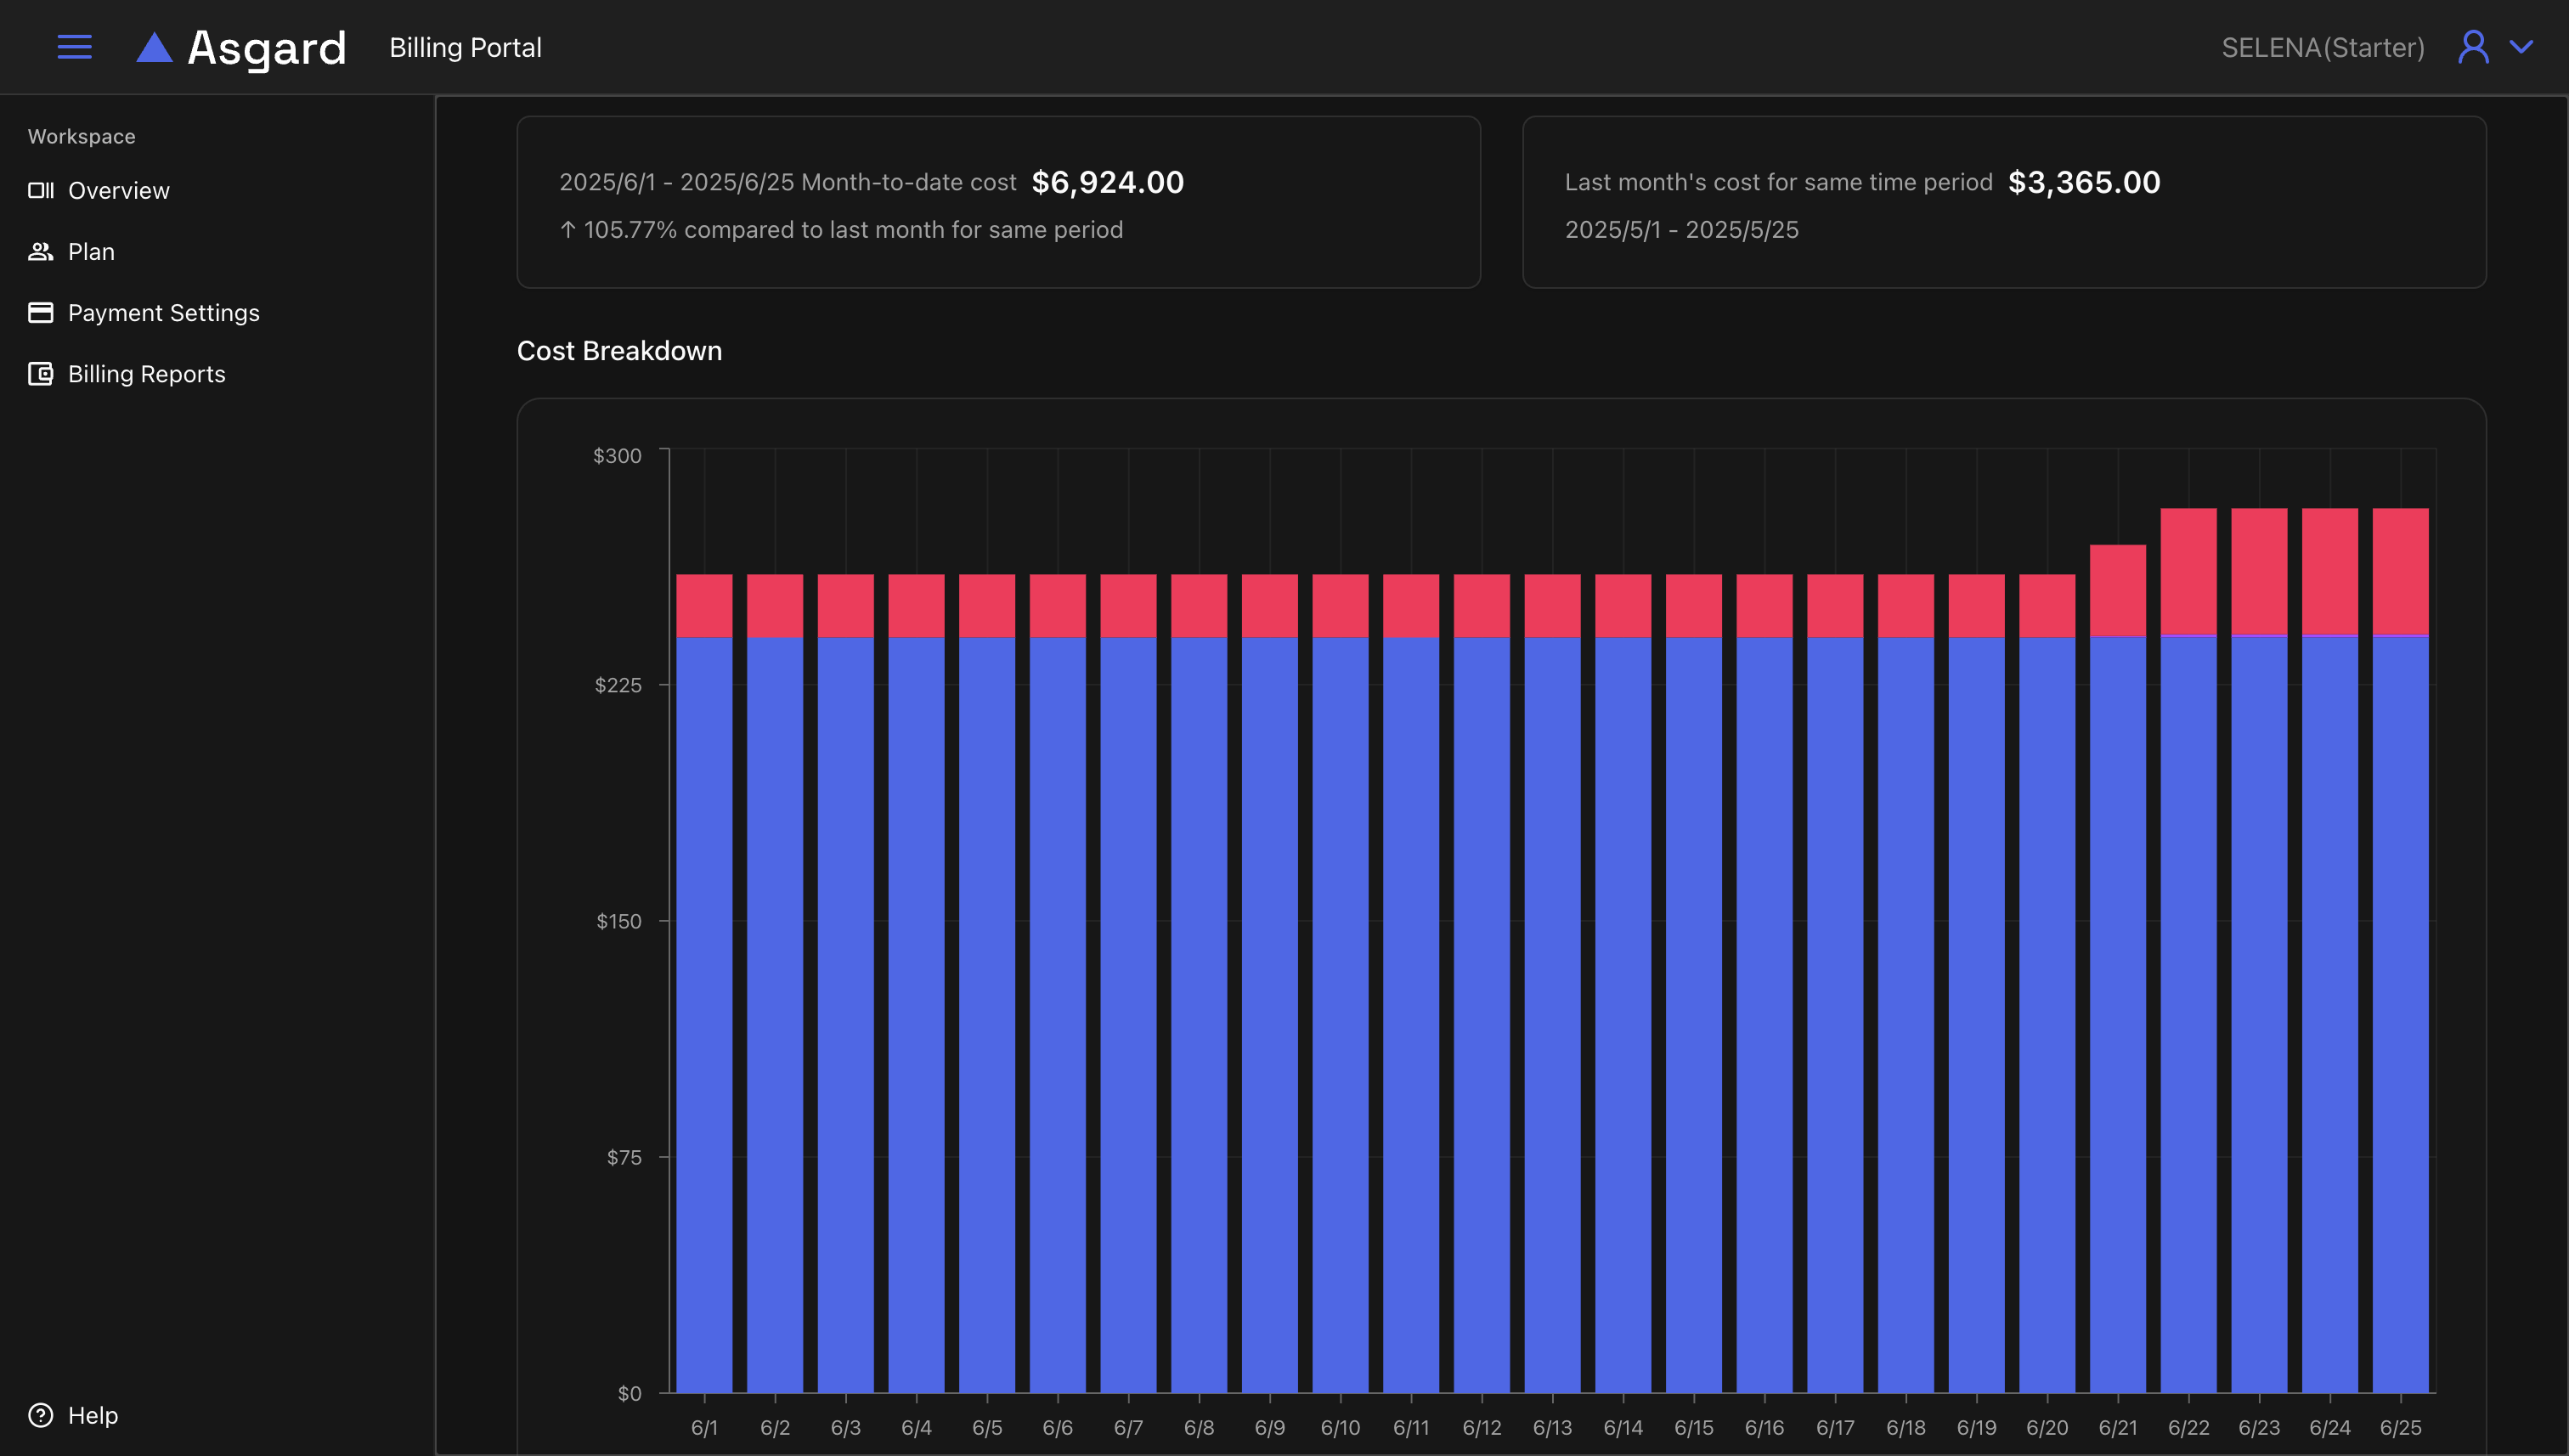This screenshot has width=2569, height=1456.
Task: Open Billing Reports page
Action: click(146, 374)
